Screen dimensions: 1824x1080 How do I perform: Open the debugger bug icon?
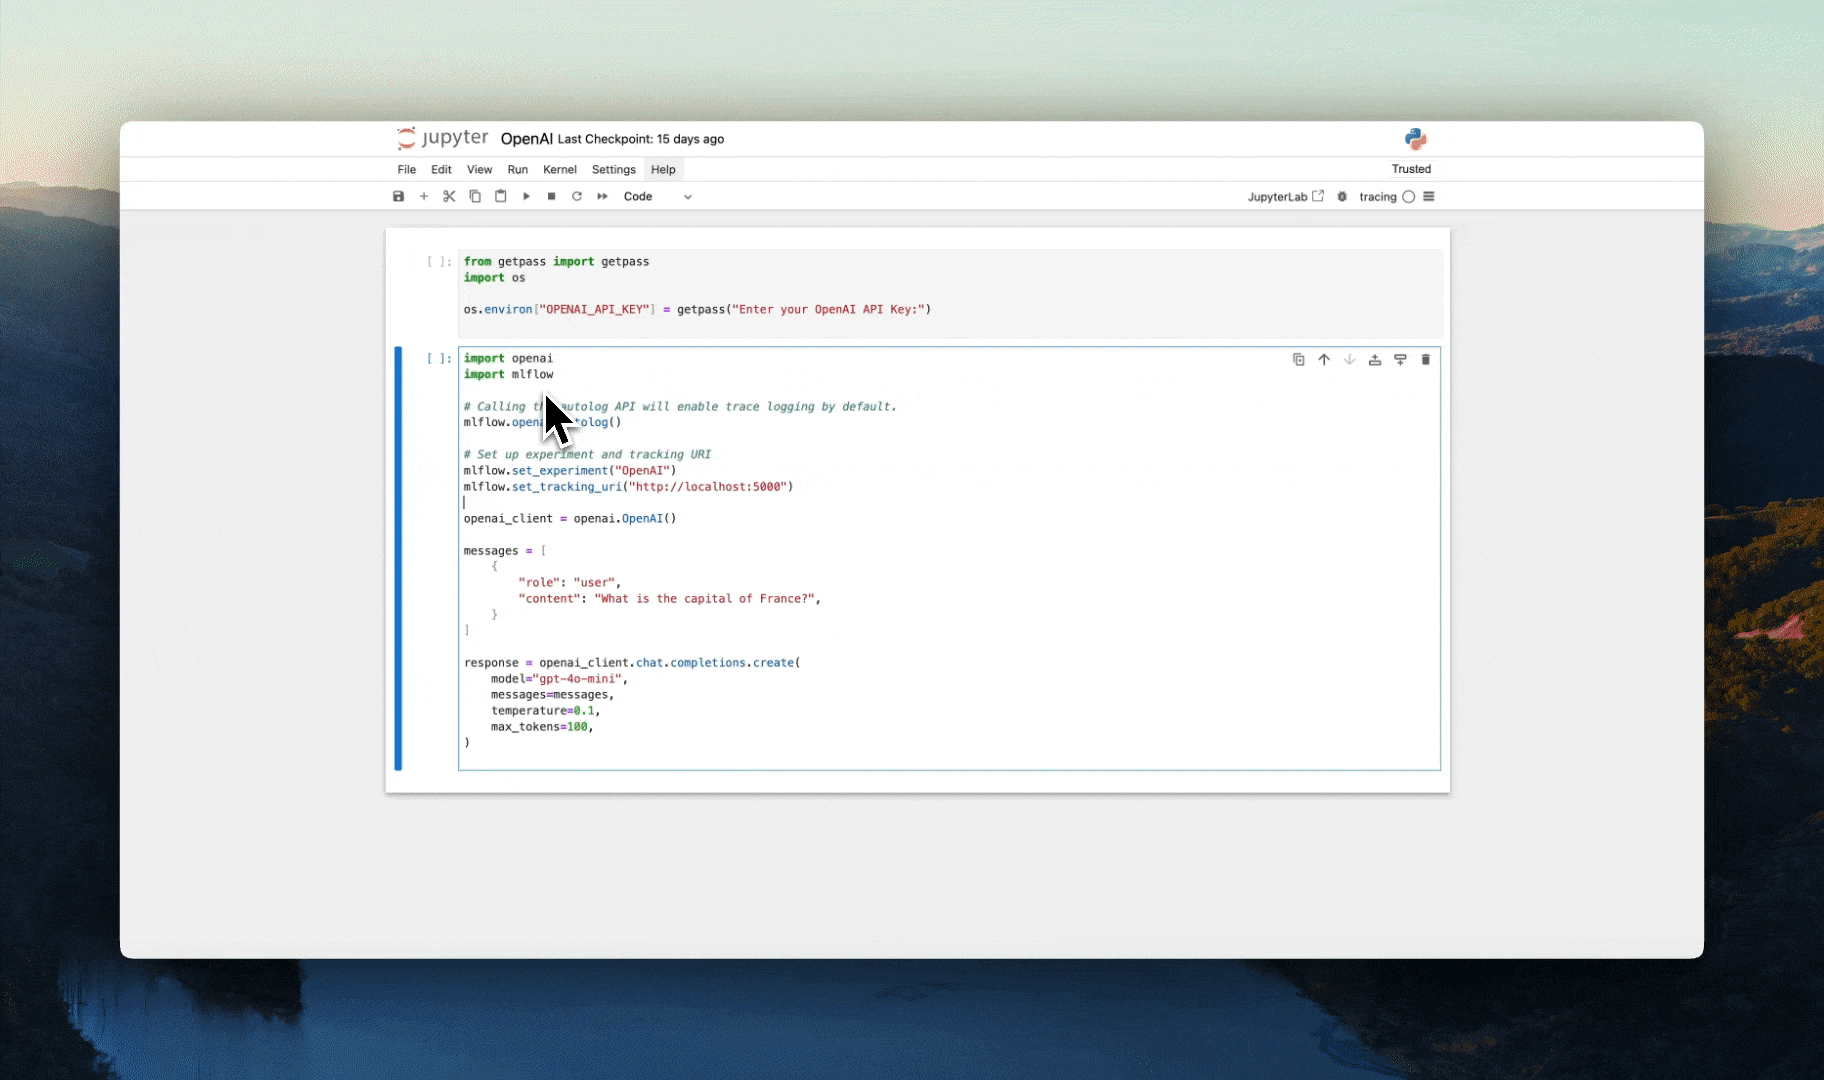(x=1342, y=196)
